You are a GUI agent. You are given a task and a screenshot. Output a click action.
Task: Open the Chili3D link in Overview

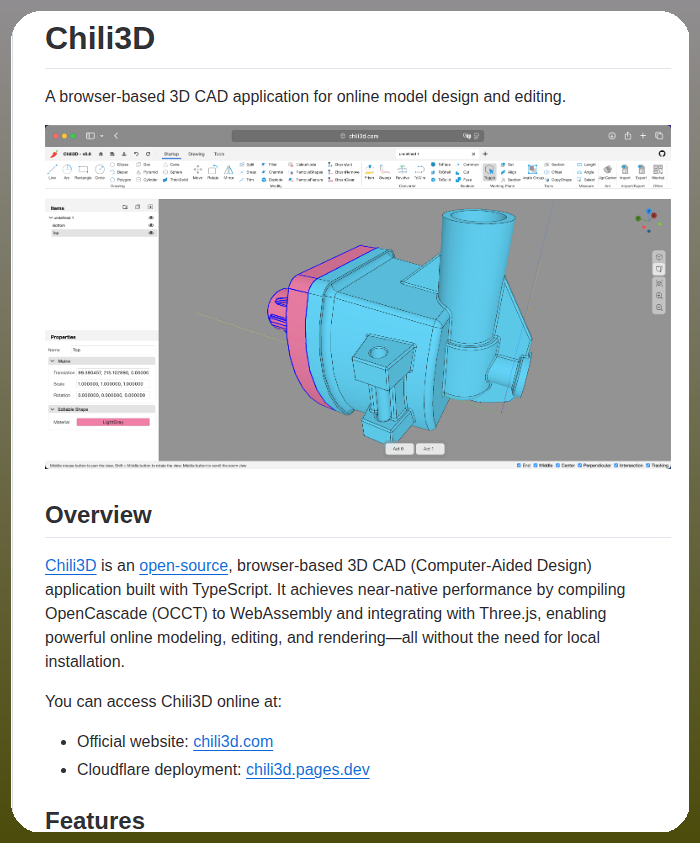pos(70,566)
